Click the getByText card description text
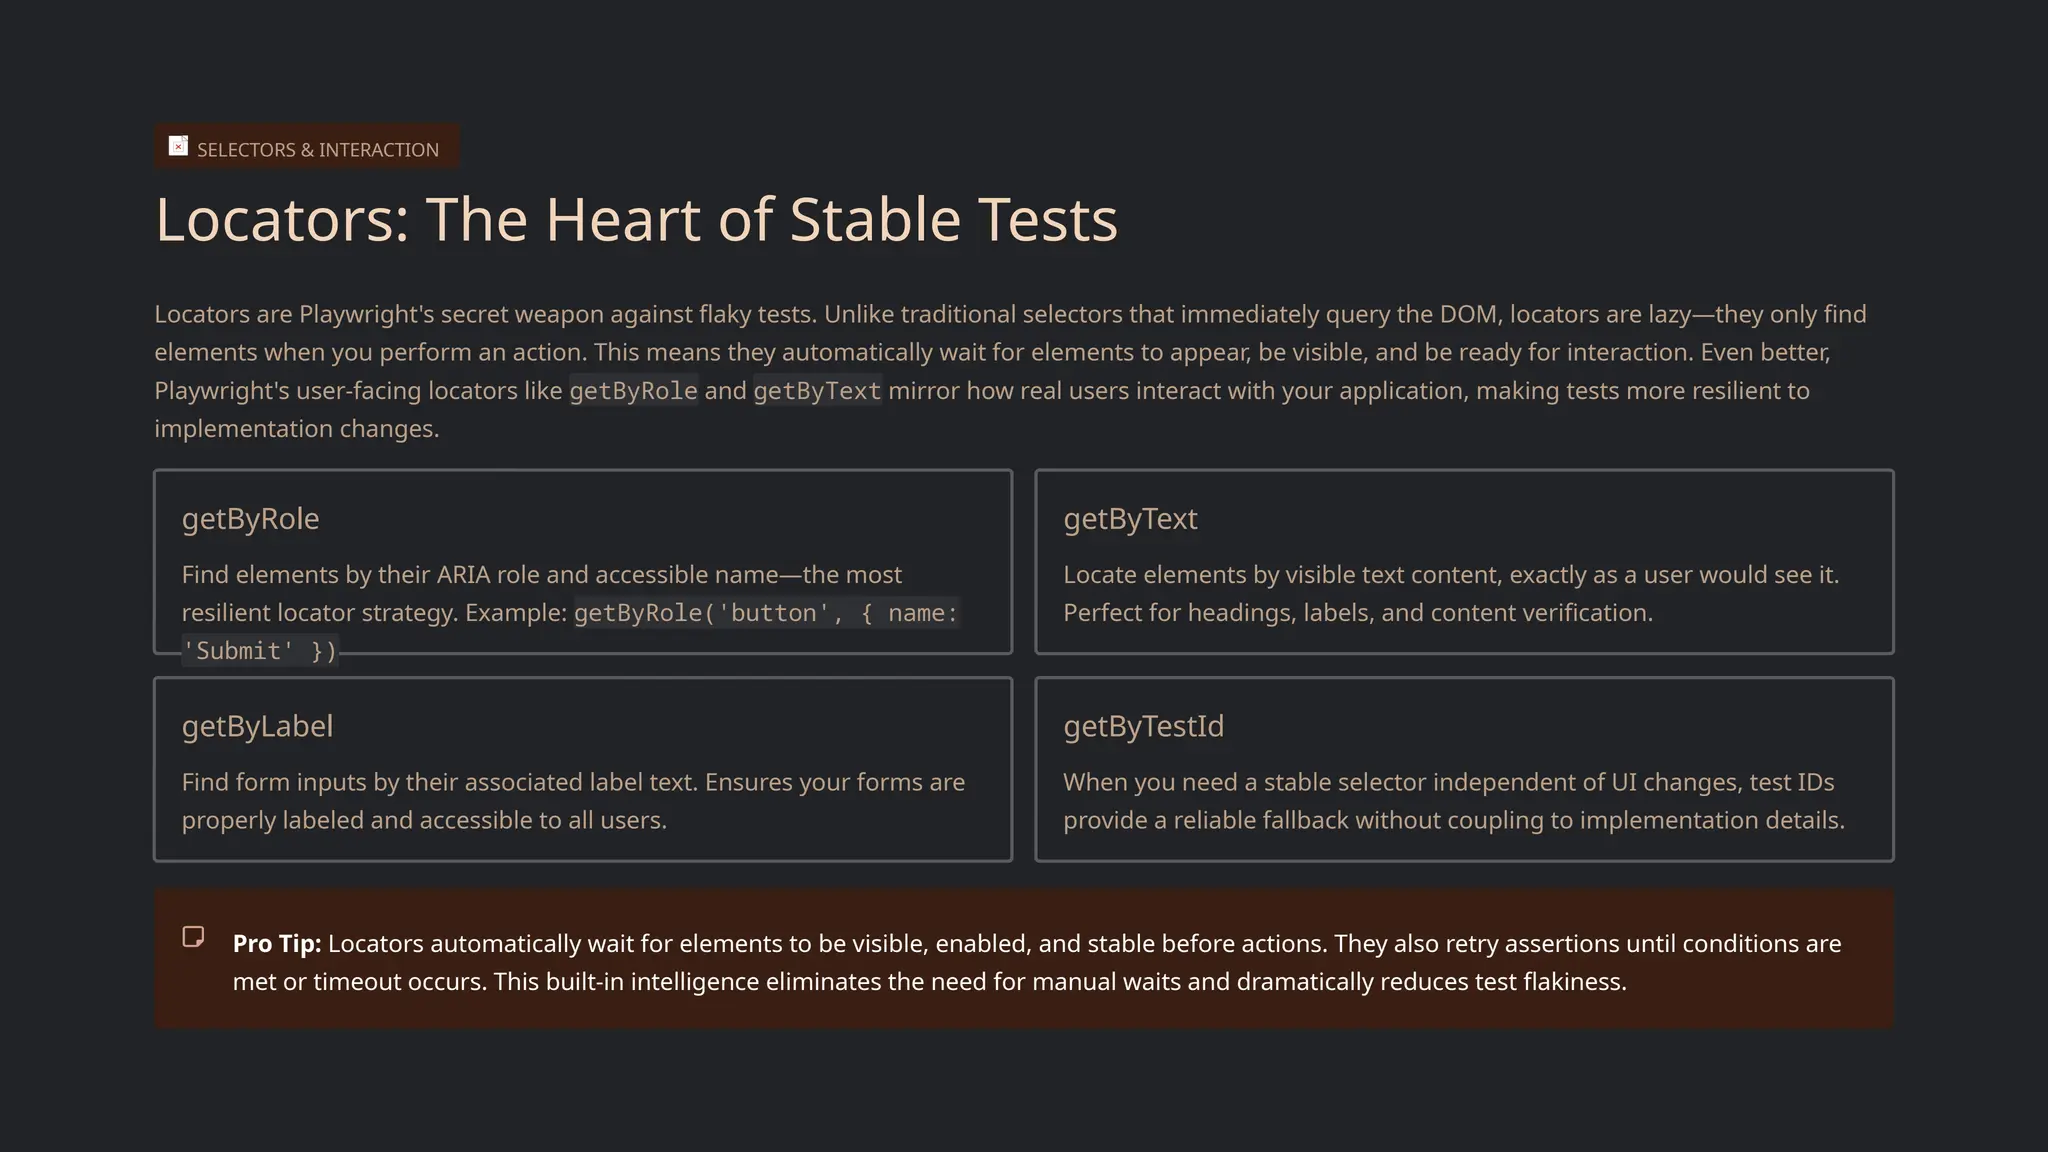 (1450, 594)
